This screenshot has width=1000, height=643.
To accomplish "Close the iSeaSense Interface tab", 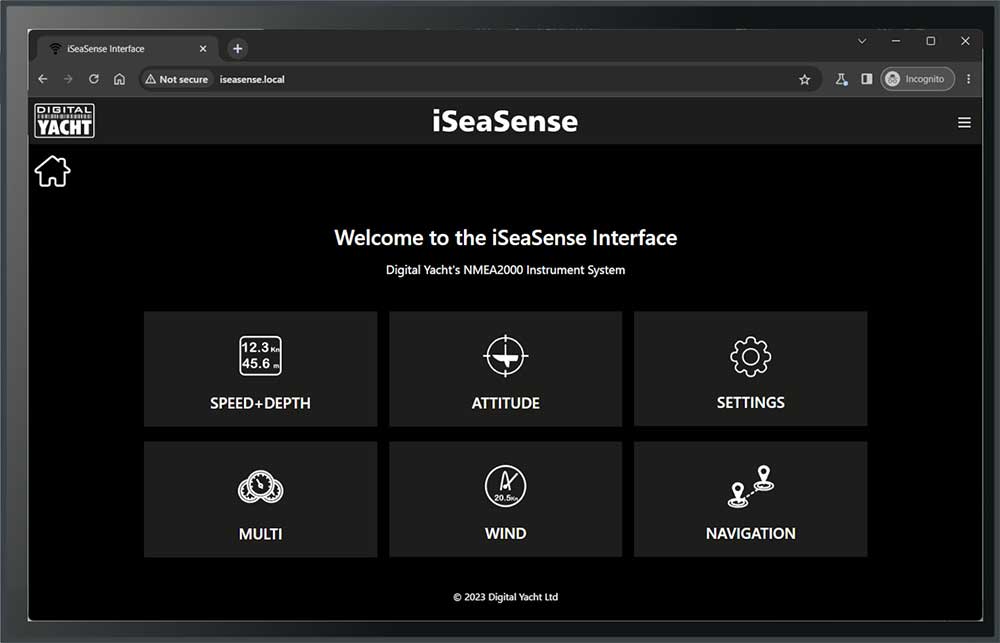I will tap(203, 48).
